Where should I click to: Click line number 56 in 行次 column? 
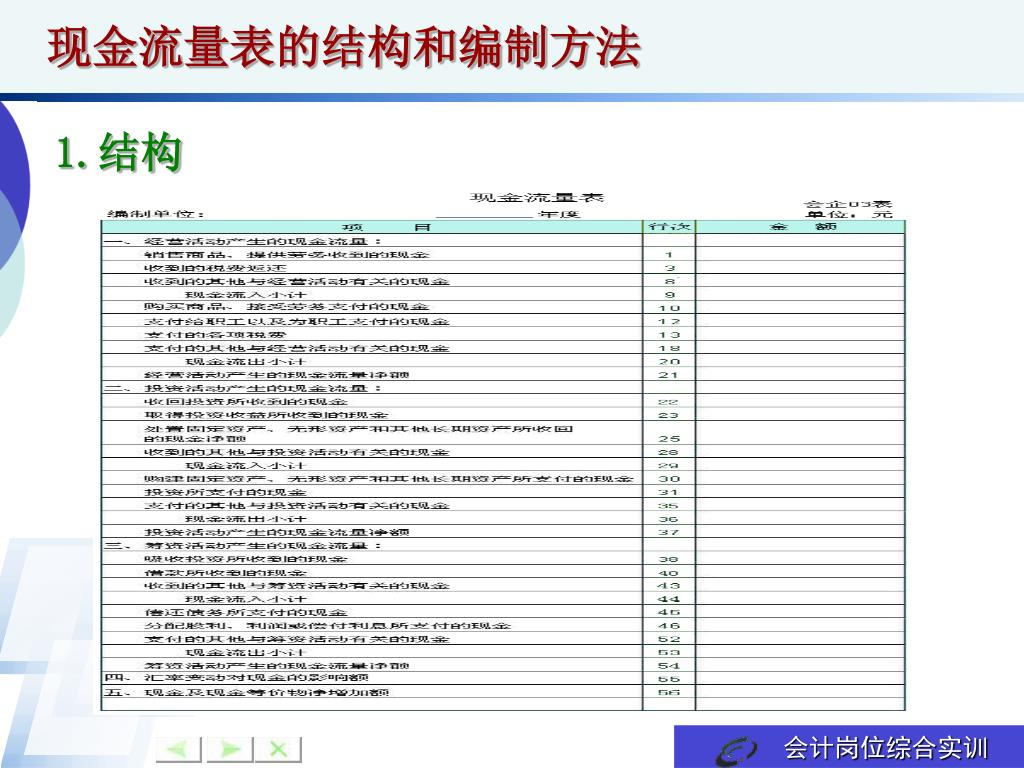(x=669, y=692)
